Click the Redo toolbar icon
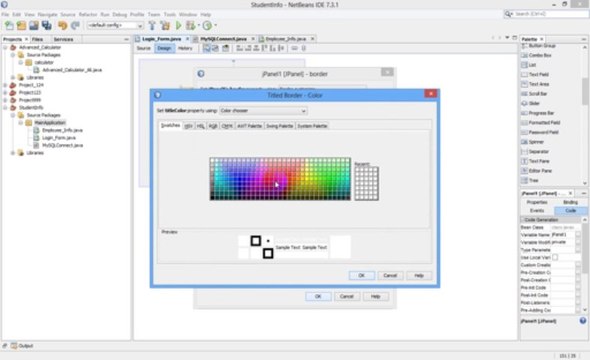This screenshot has width=590, height=360. tap(75, 25)
